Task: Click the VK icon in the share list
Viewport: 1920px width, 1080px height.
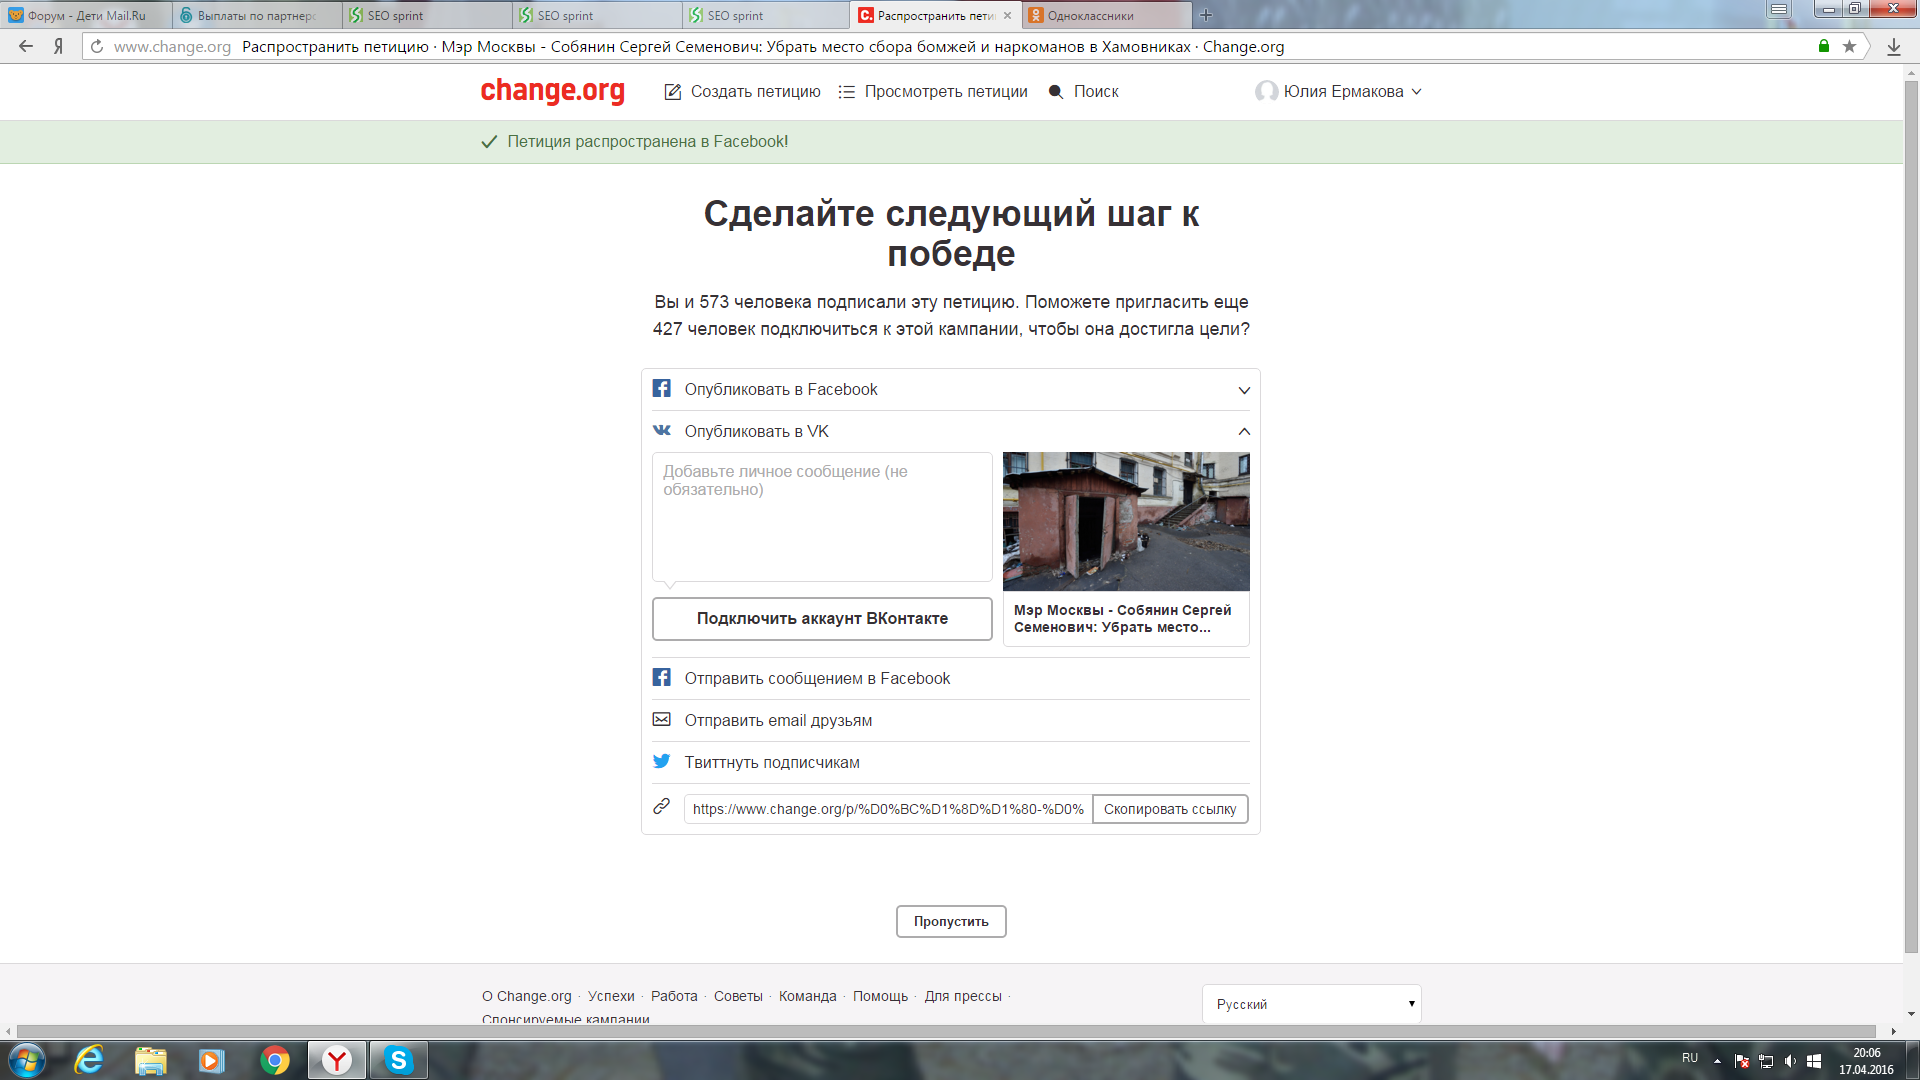Action: (661, 430)
